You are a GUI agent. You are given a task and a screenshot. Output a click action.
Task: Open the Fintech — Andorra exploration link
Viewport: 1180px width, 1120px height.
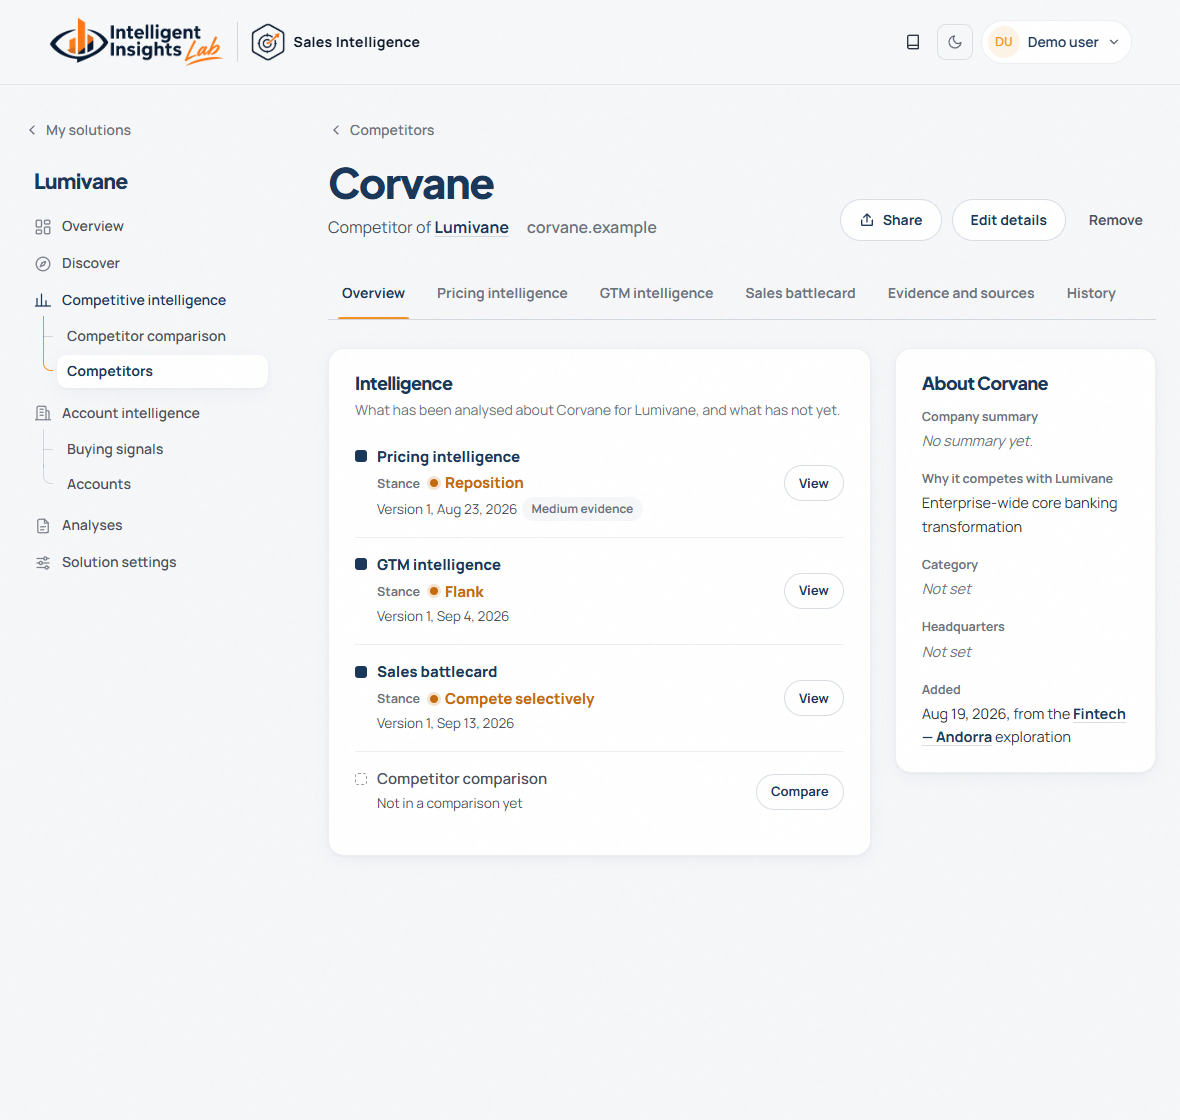(1023, 726)
